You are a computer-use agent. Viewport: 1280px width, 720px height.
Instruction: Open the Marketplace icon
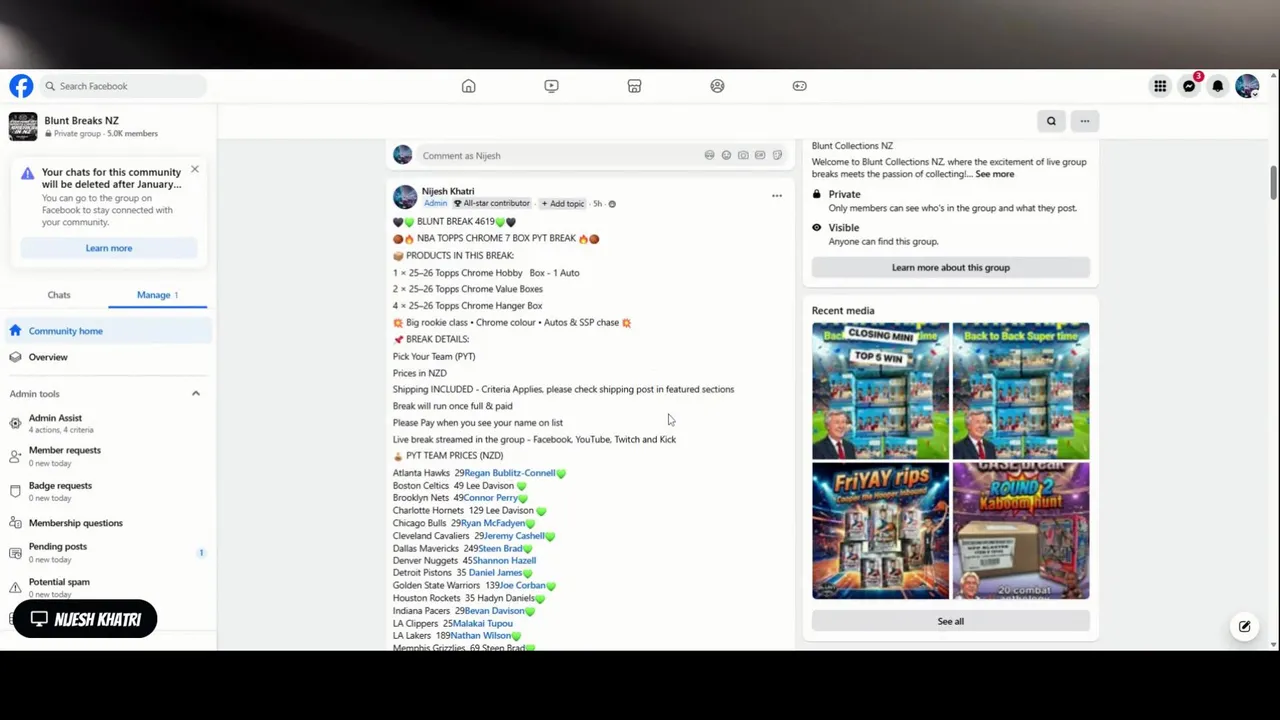pos(634,86)
